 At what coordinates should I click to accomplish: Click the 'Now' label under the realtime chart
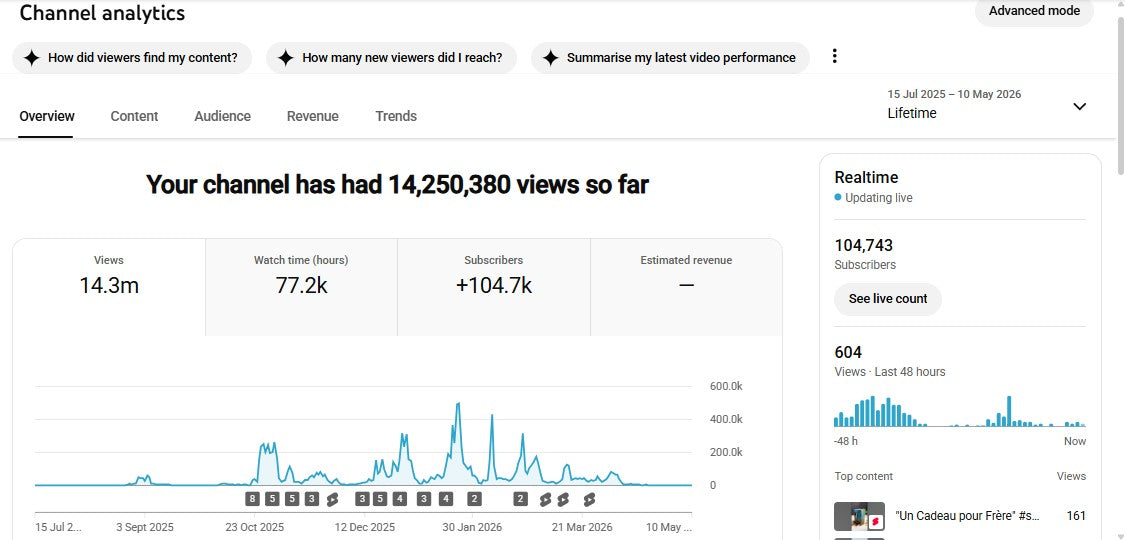pyautogui.click(x=1075, y=441)
